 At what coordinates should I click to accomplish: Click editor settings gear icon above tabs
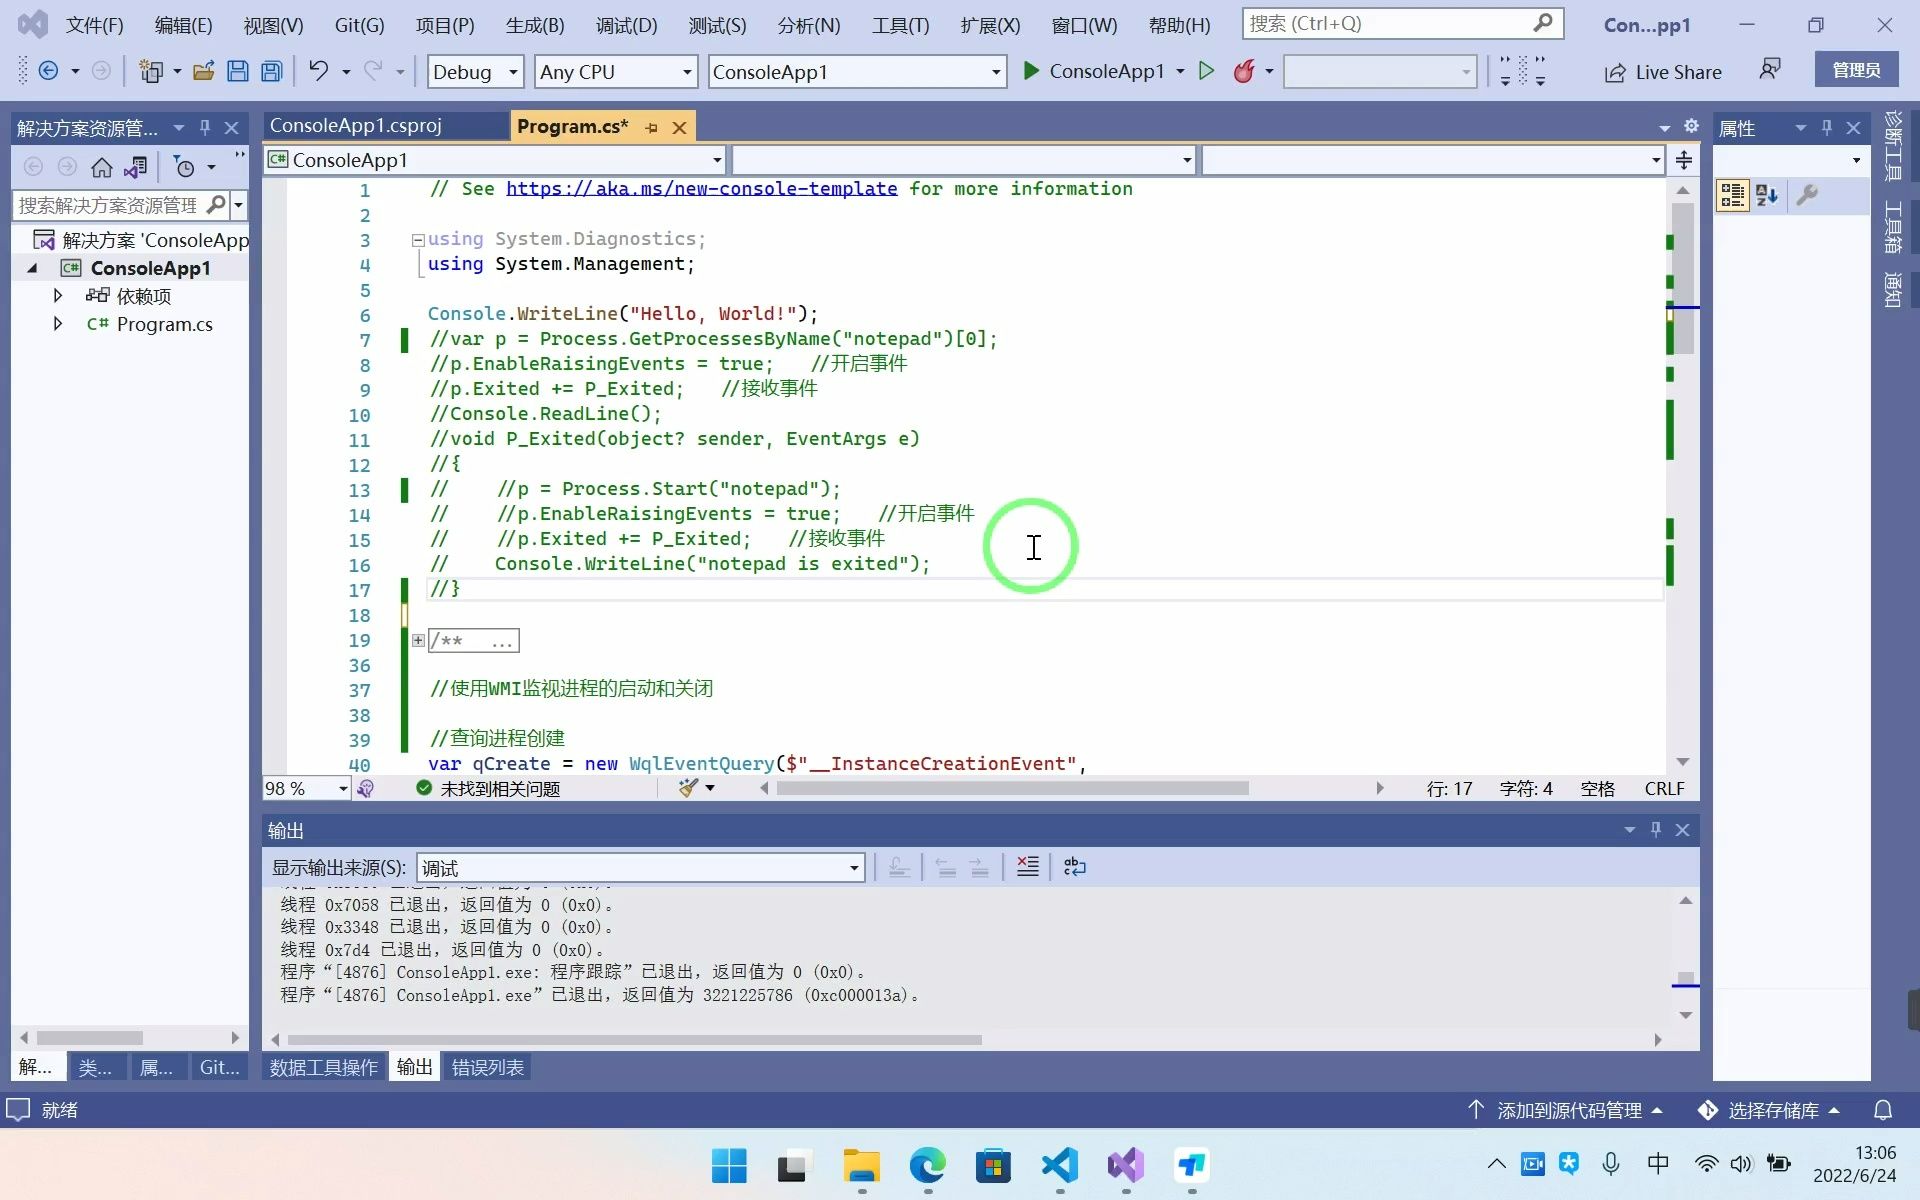tap(1691, 126)
